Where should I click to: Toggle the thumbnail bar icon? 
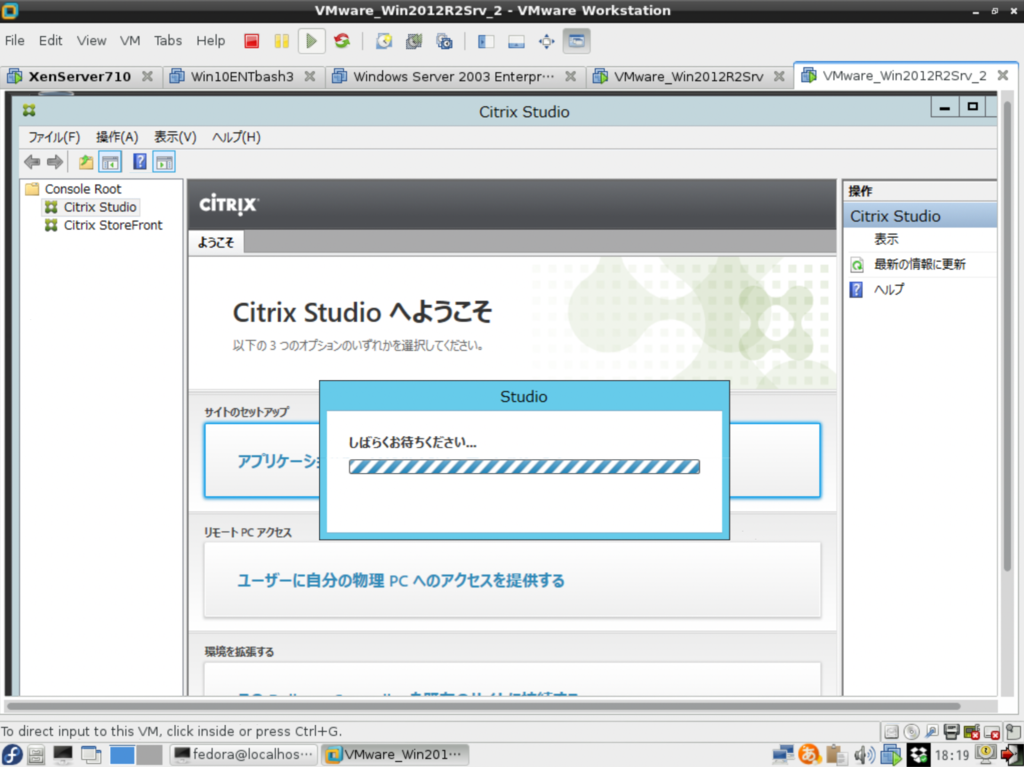[516, 41]
